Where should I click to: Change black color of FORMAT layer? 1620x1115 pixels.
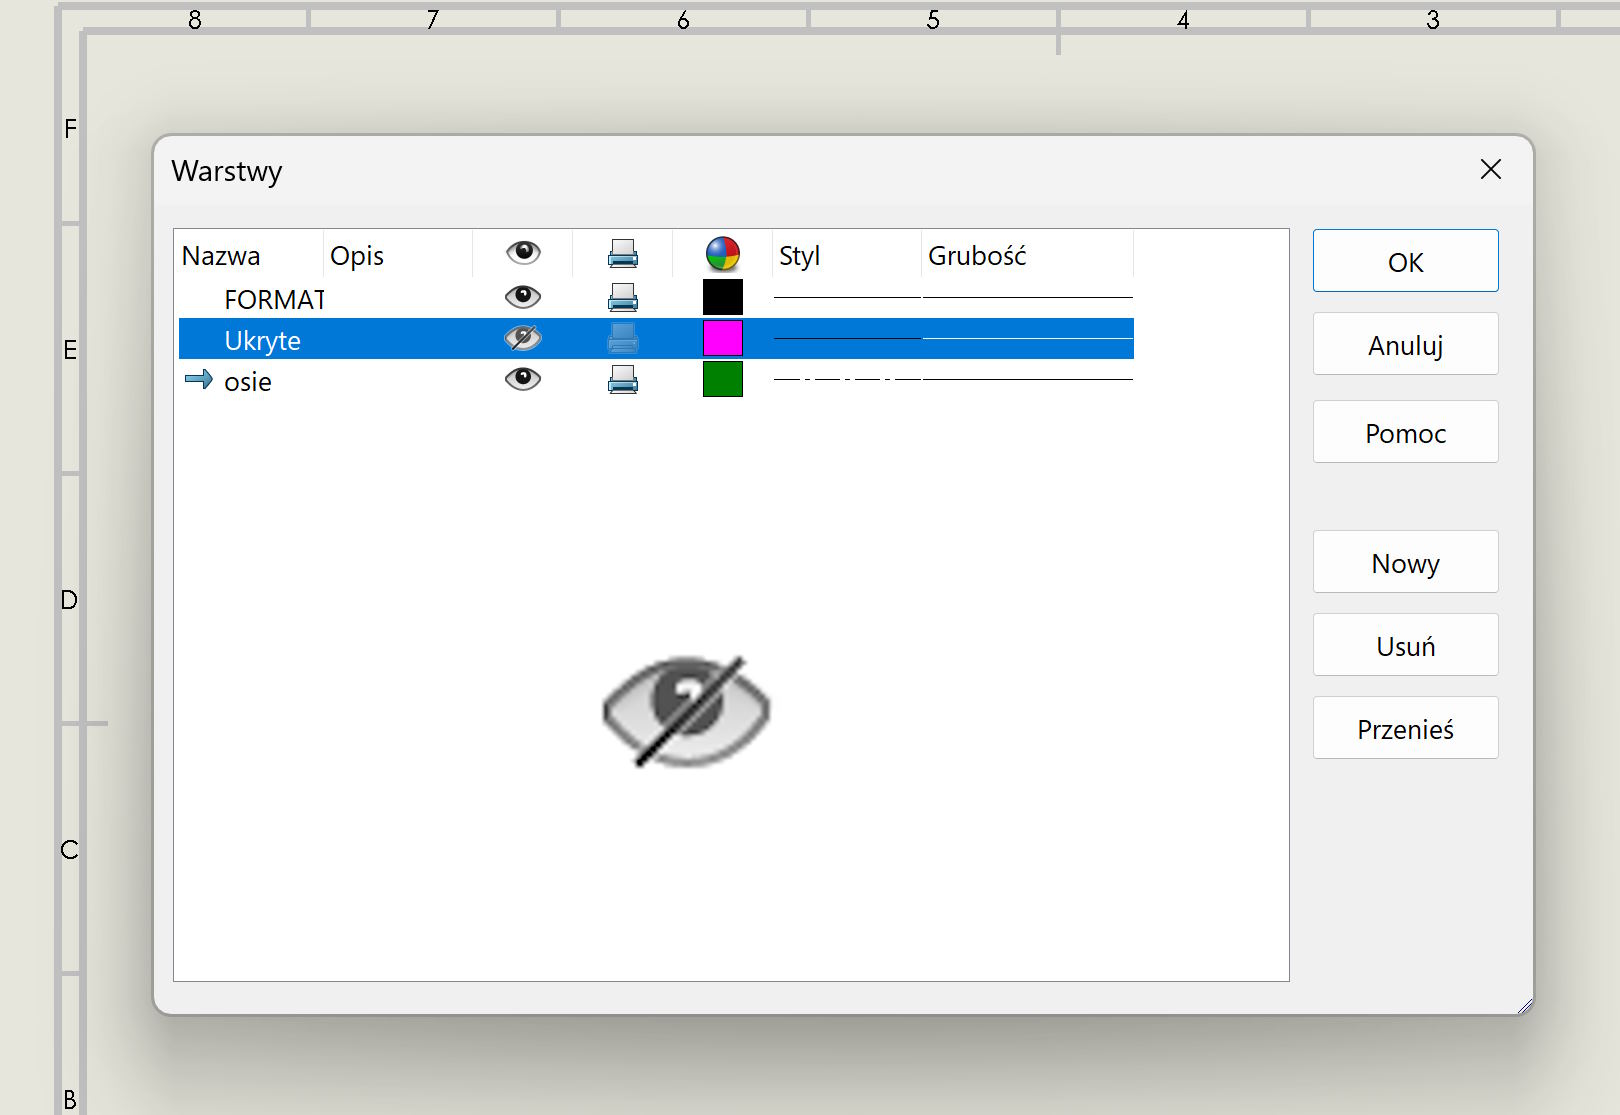click(x=722, y=297)
